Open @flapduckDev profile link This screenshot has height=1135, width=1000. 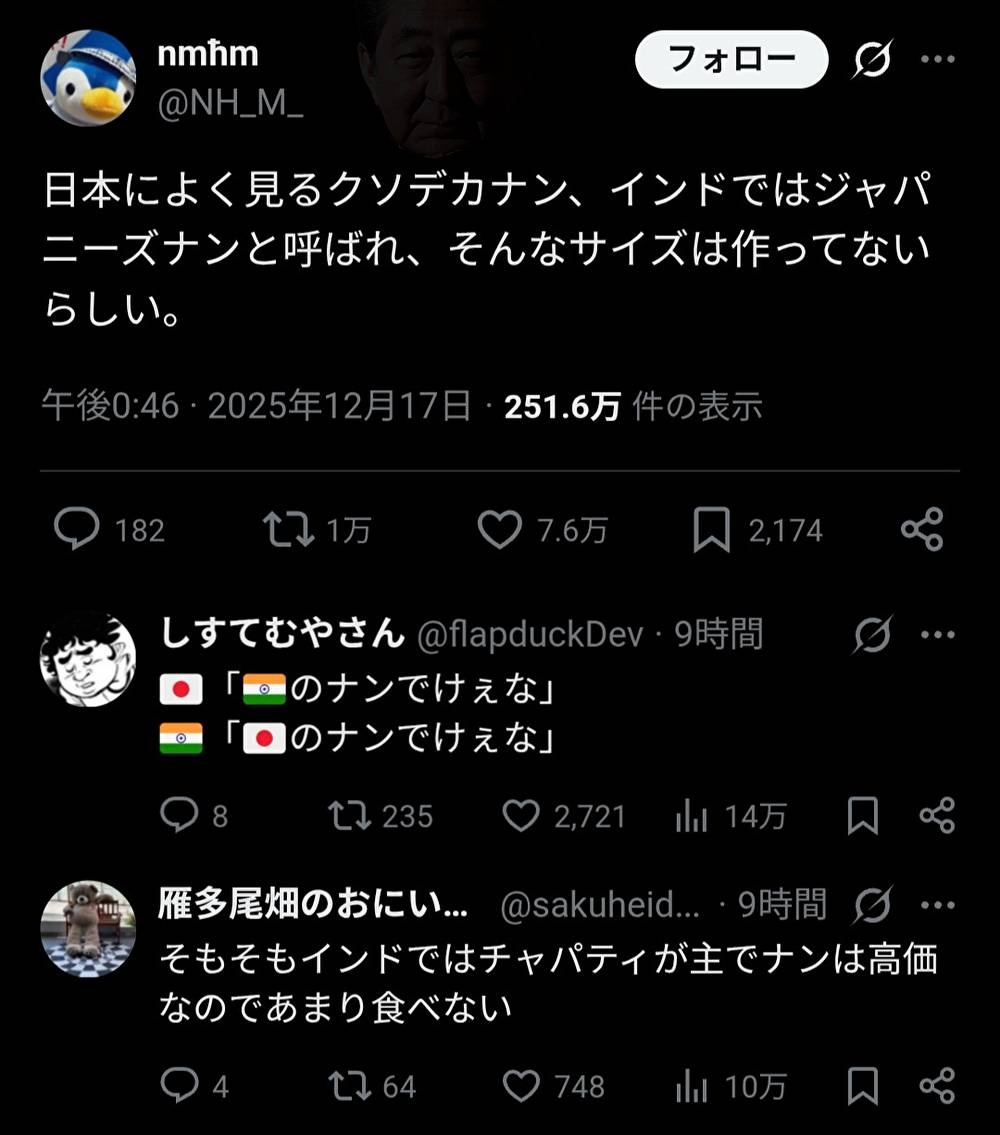tap(529, 634)
